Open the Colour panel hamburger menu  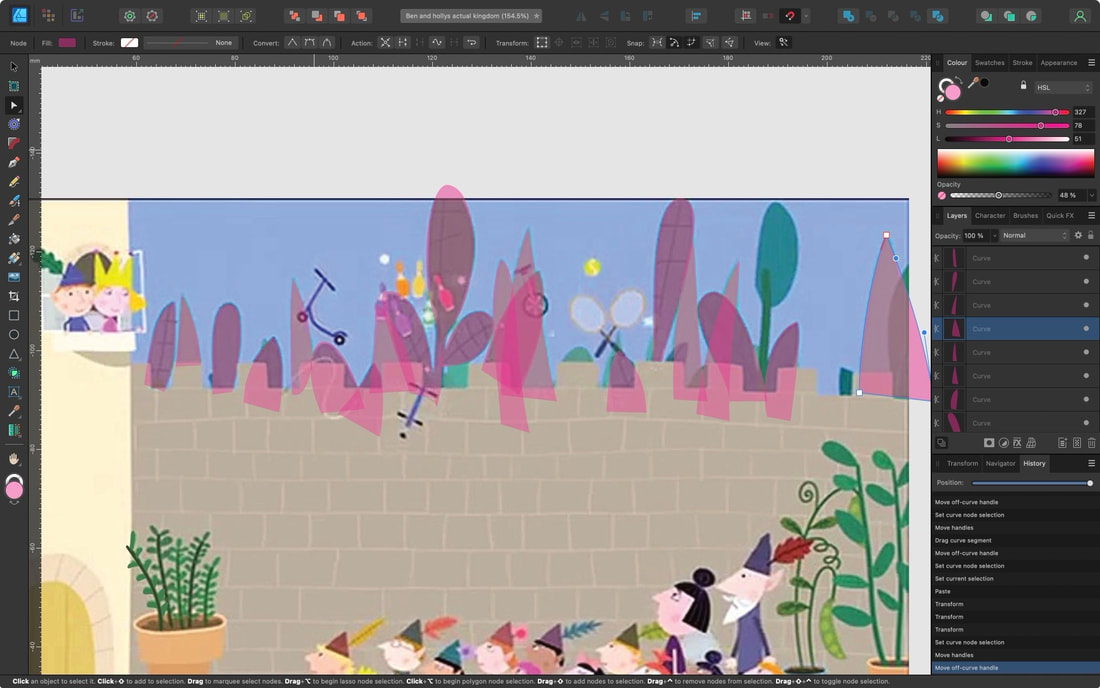(x=1092, y=62)
